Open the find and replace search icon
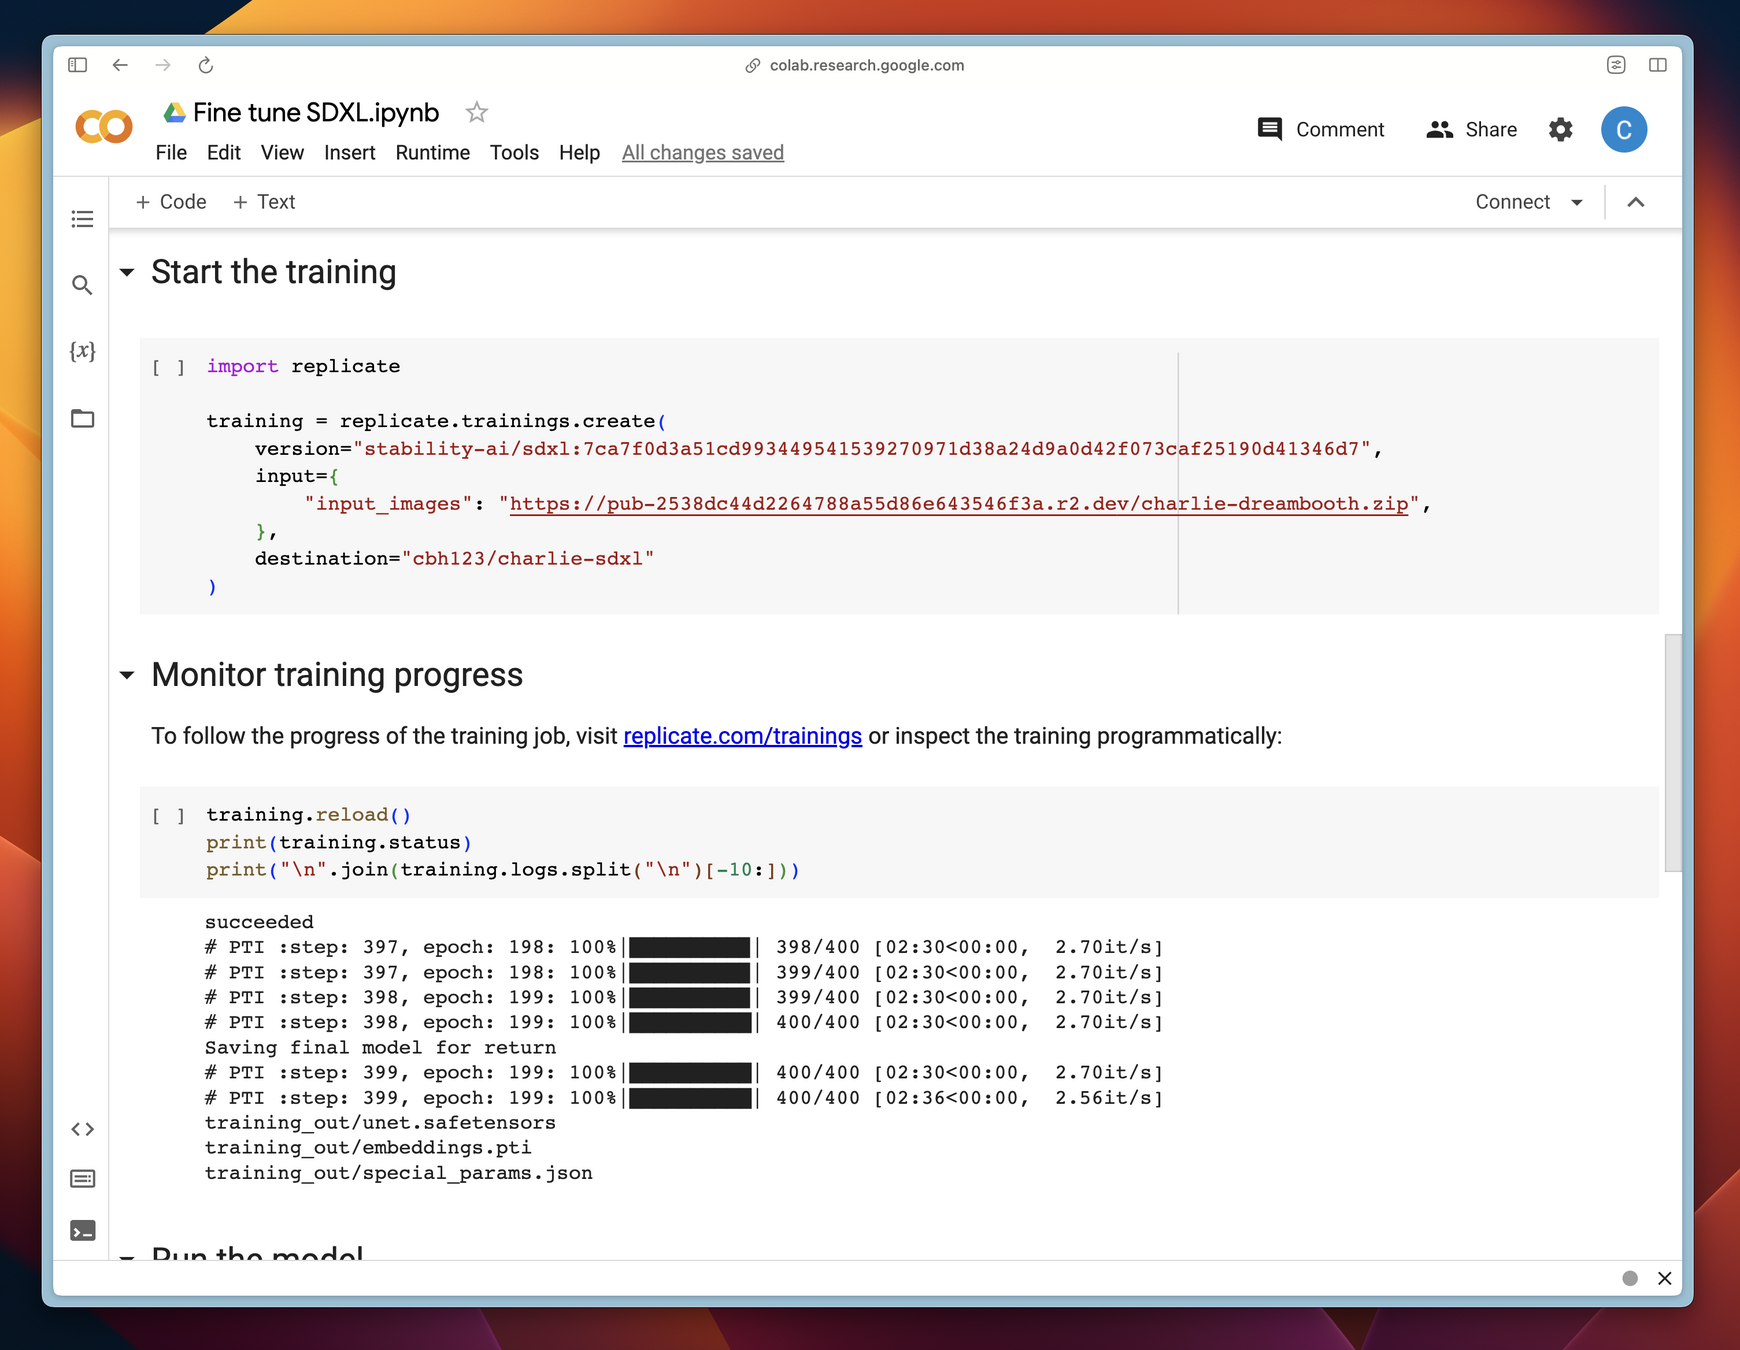The width and height of the screenshot is (1740, 1350). [x=82, y=286]
